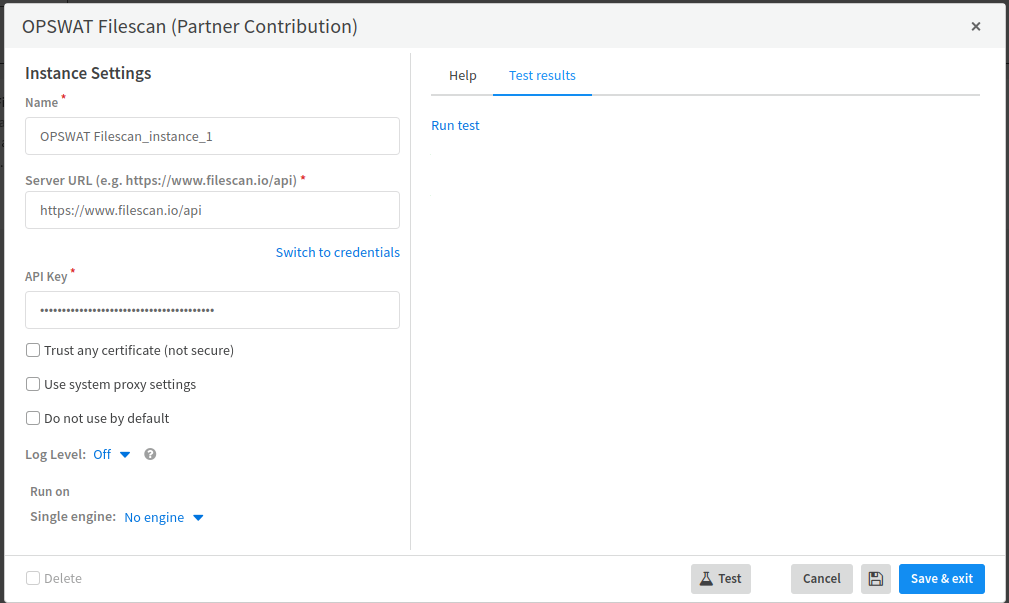1009x603 pixels.
Task: Select the Test results tab
Action: [542, 75]
